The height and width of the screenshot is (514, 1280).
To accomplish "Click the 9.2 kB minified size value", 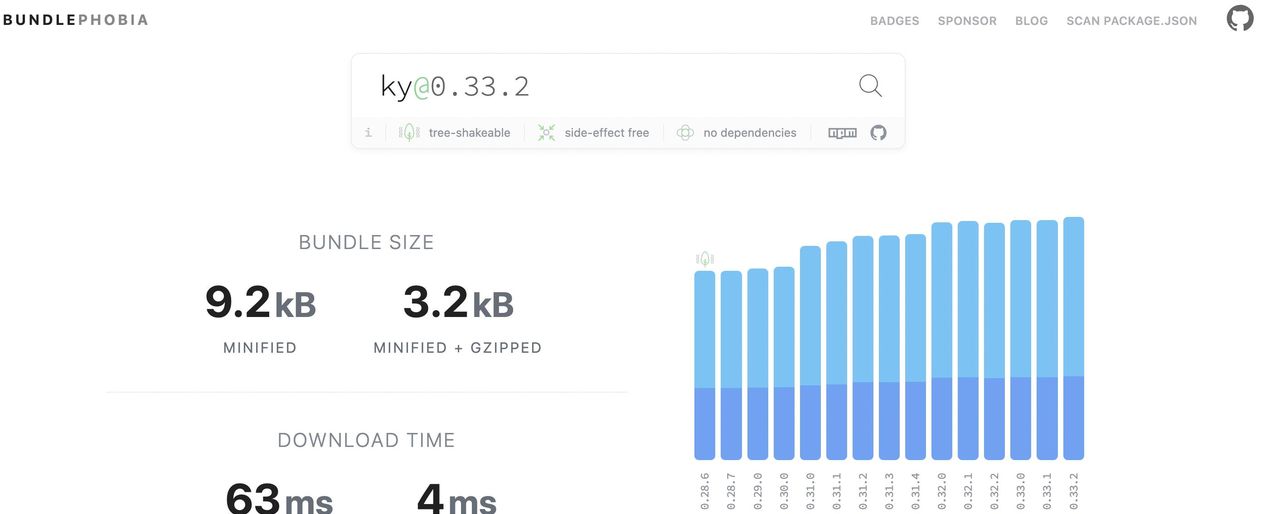I will pos(260,303).
